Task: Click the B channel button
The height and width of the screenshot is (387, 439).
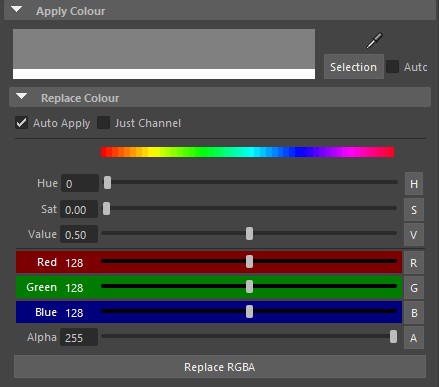Action: click(x=414, y=313)
